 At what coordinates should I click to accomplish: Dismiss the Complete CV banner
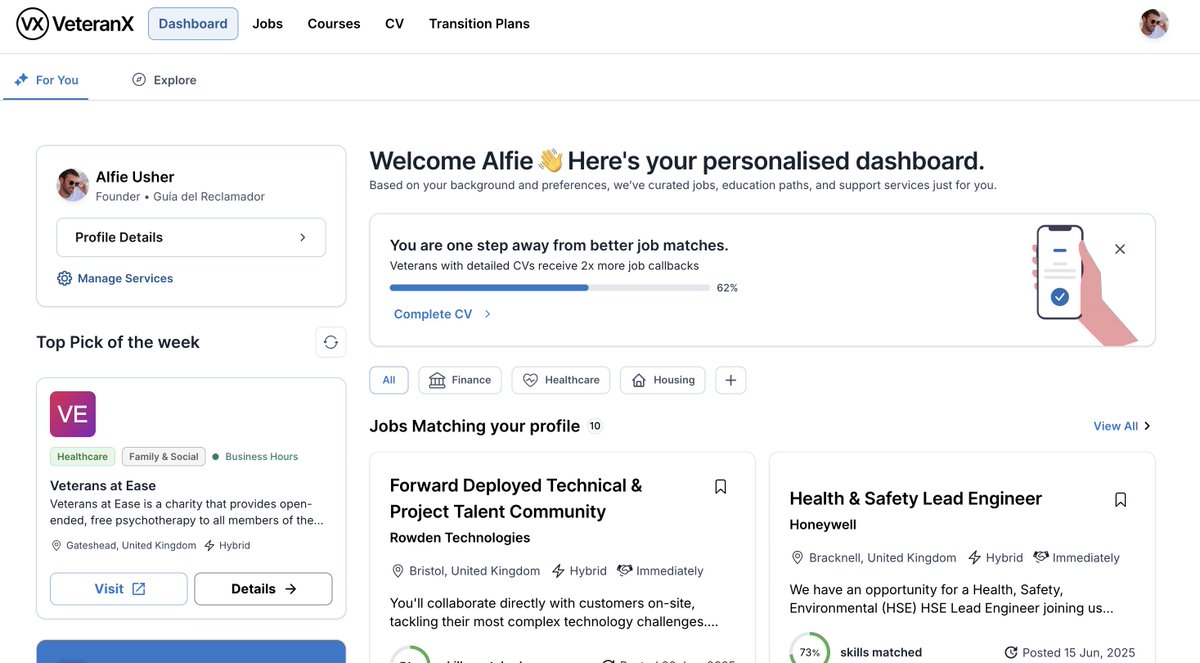point(1120,249)
